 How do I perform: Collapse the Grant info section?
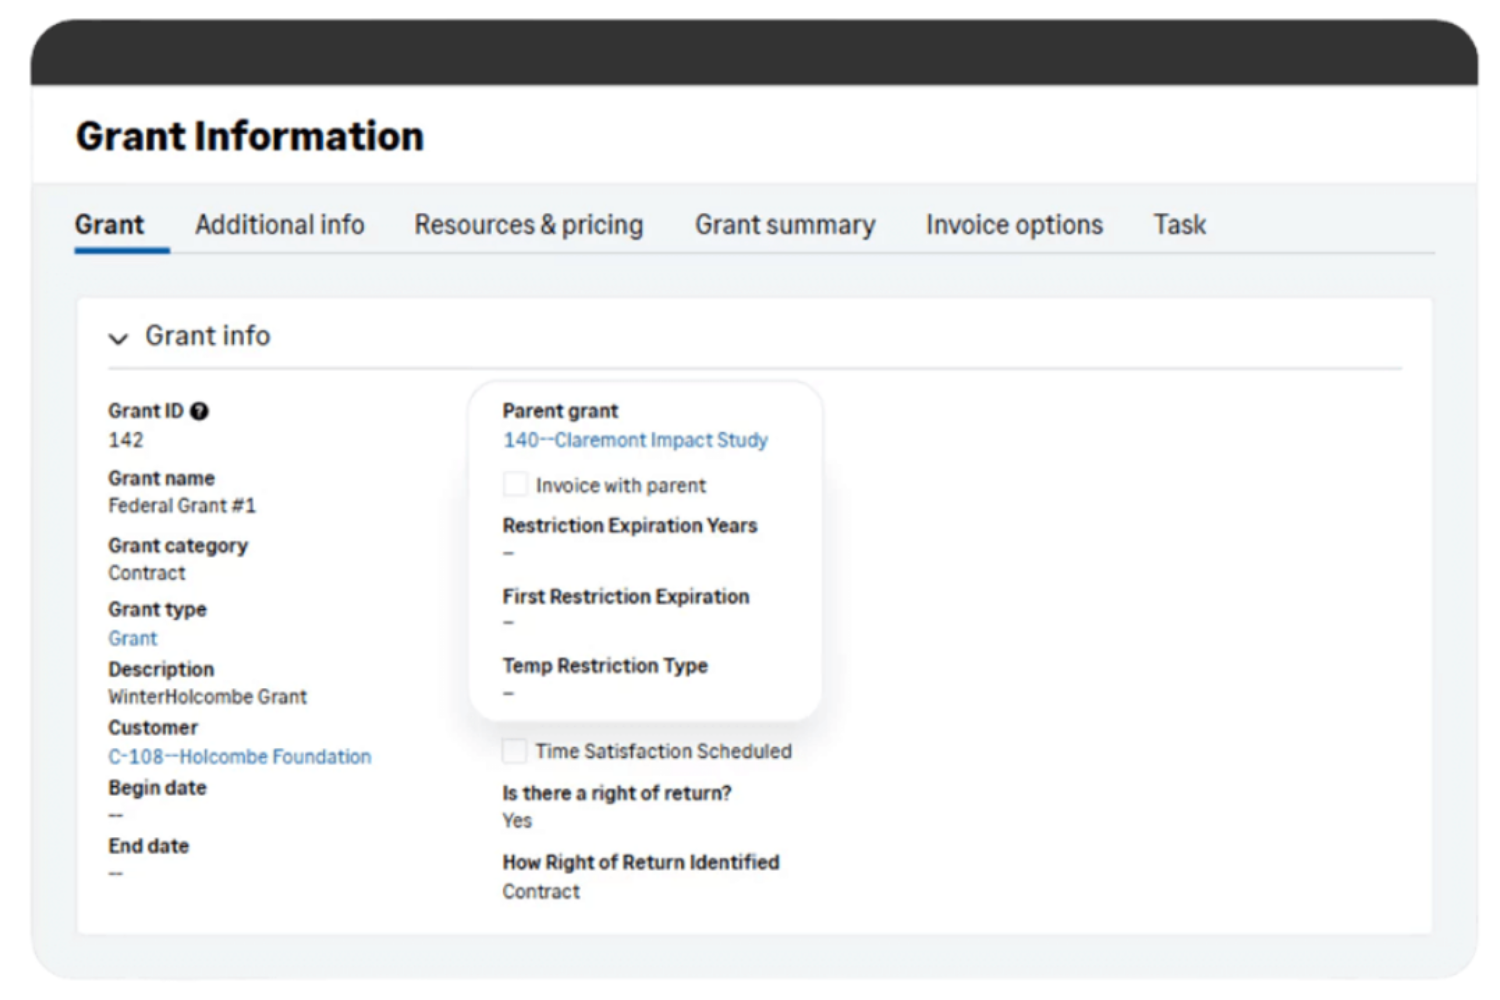click(x=119, y=338)
